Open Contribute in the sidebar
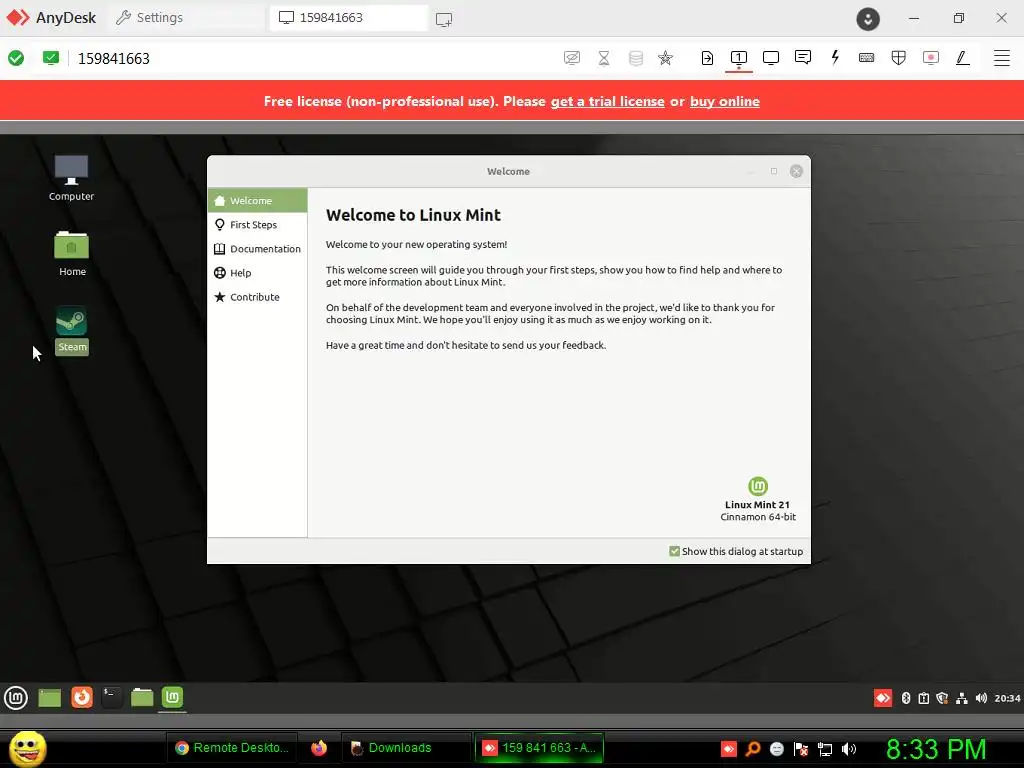This screenshot has height=768, width=1024. click(257, 297)
